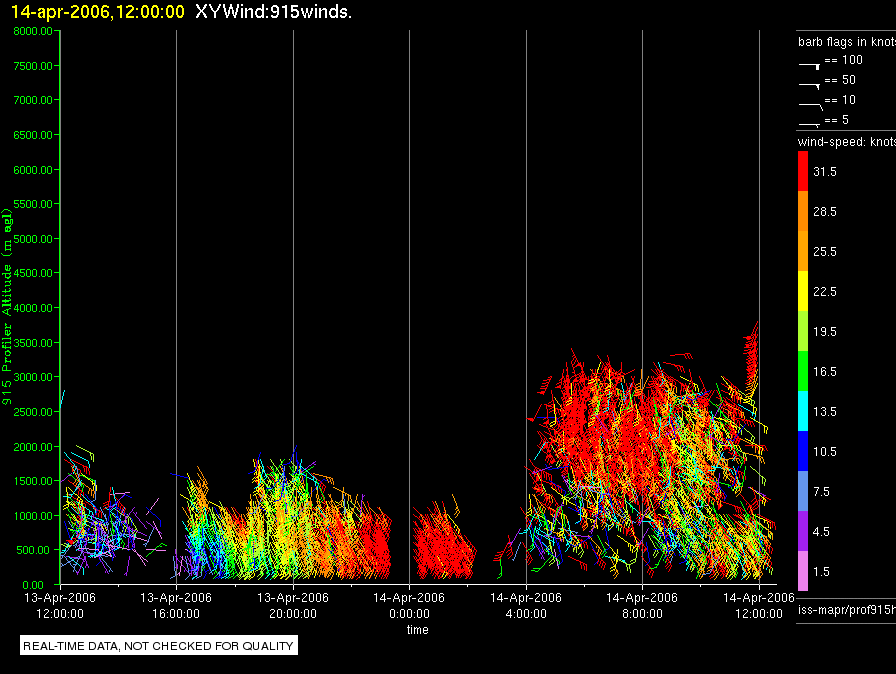
Task: Click the 1500.00 altitude tick label
Action: tap(33, 481)
